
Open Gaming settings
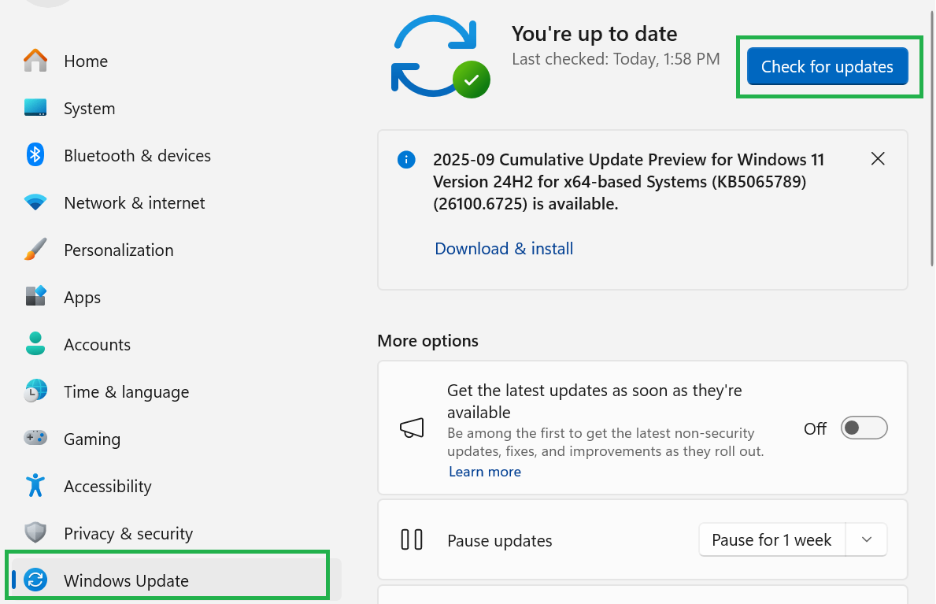coord(92,439)
